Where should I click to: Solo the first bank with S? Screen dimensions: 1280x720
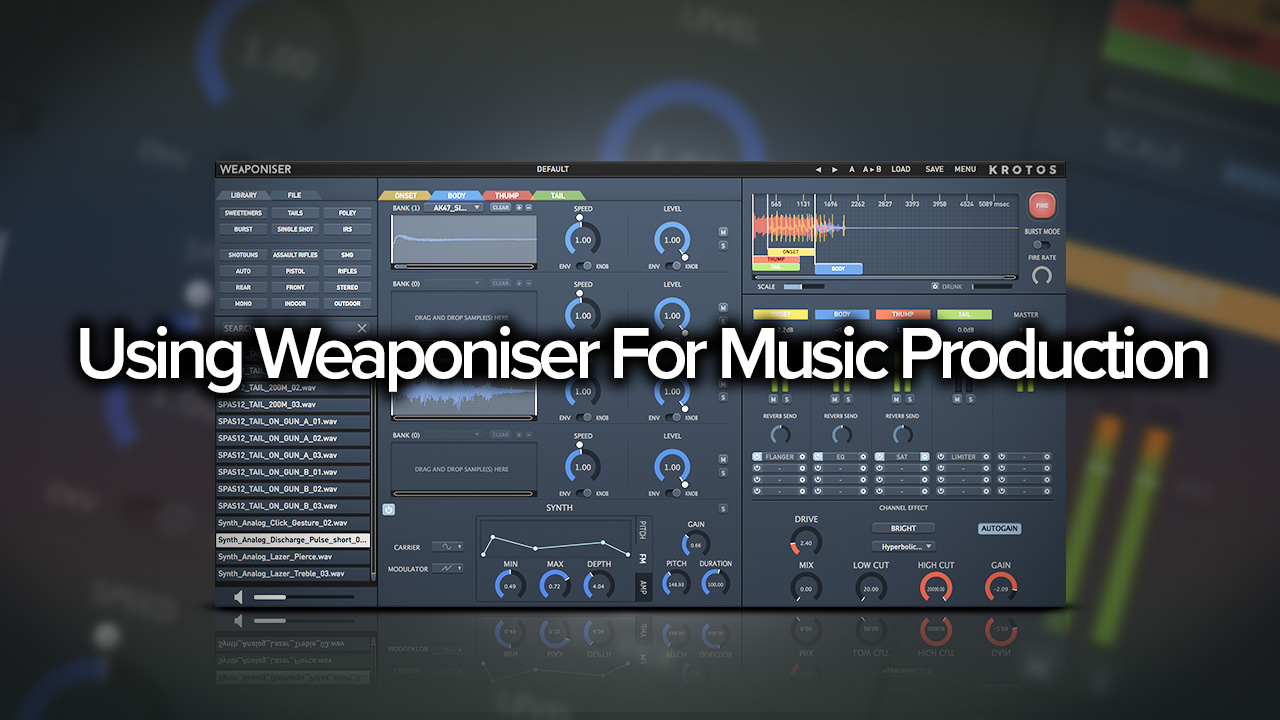click(723, 245)
